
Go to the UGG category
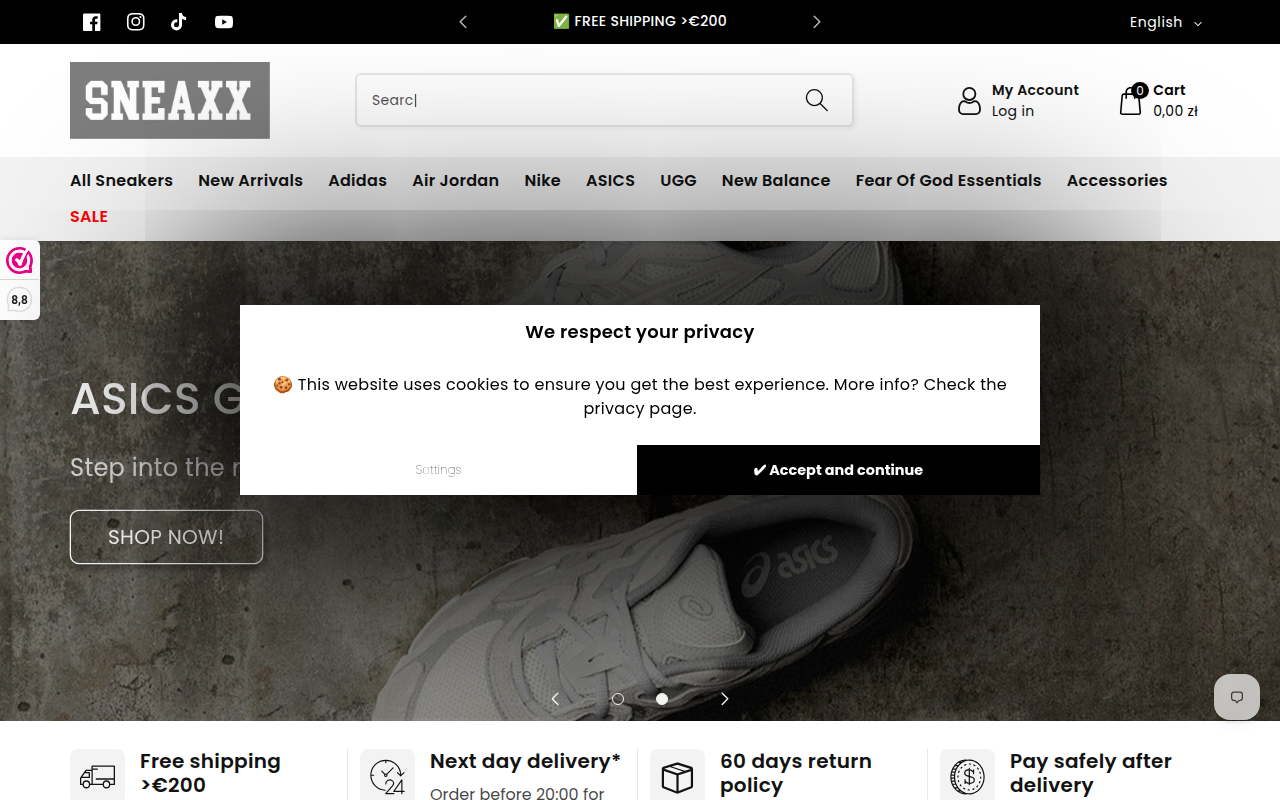coord(678,181)
